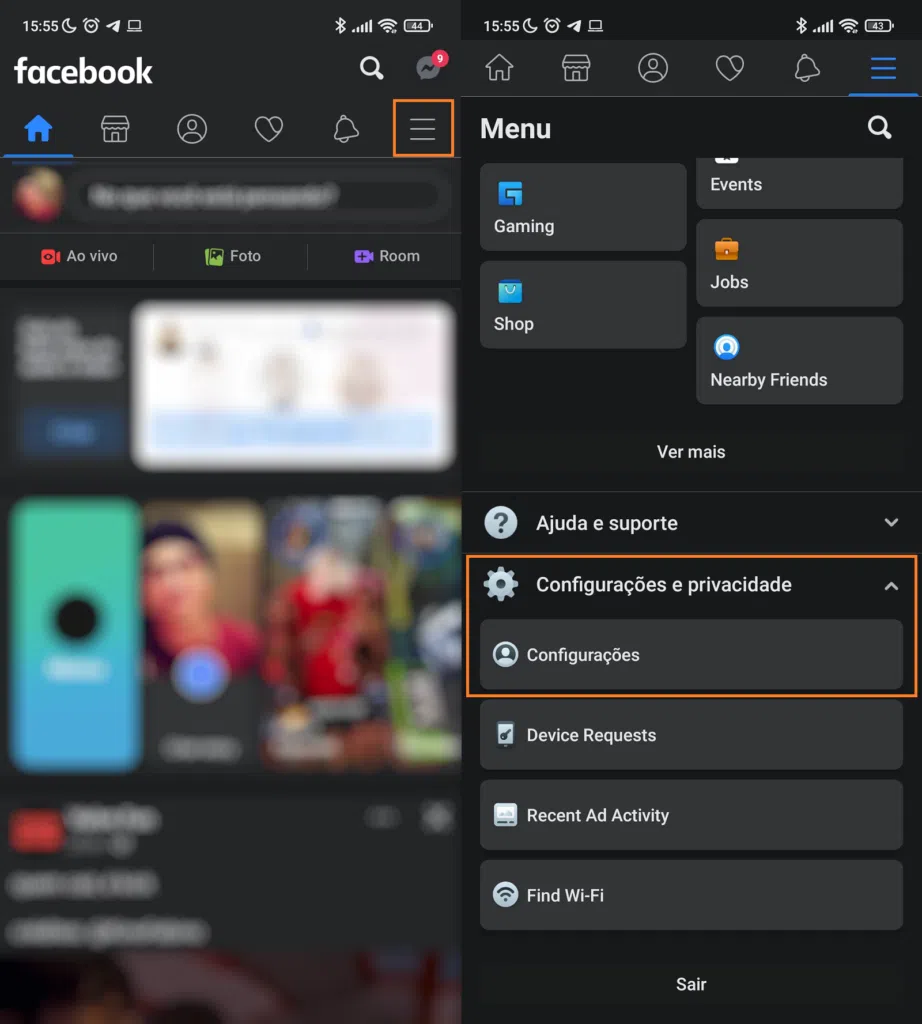Start an Ao vivo live broadcast
The image size is (922, 1024).
[78, 256]
